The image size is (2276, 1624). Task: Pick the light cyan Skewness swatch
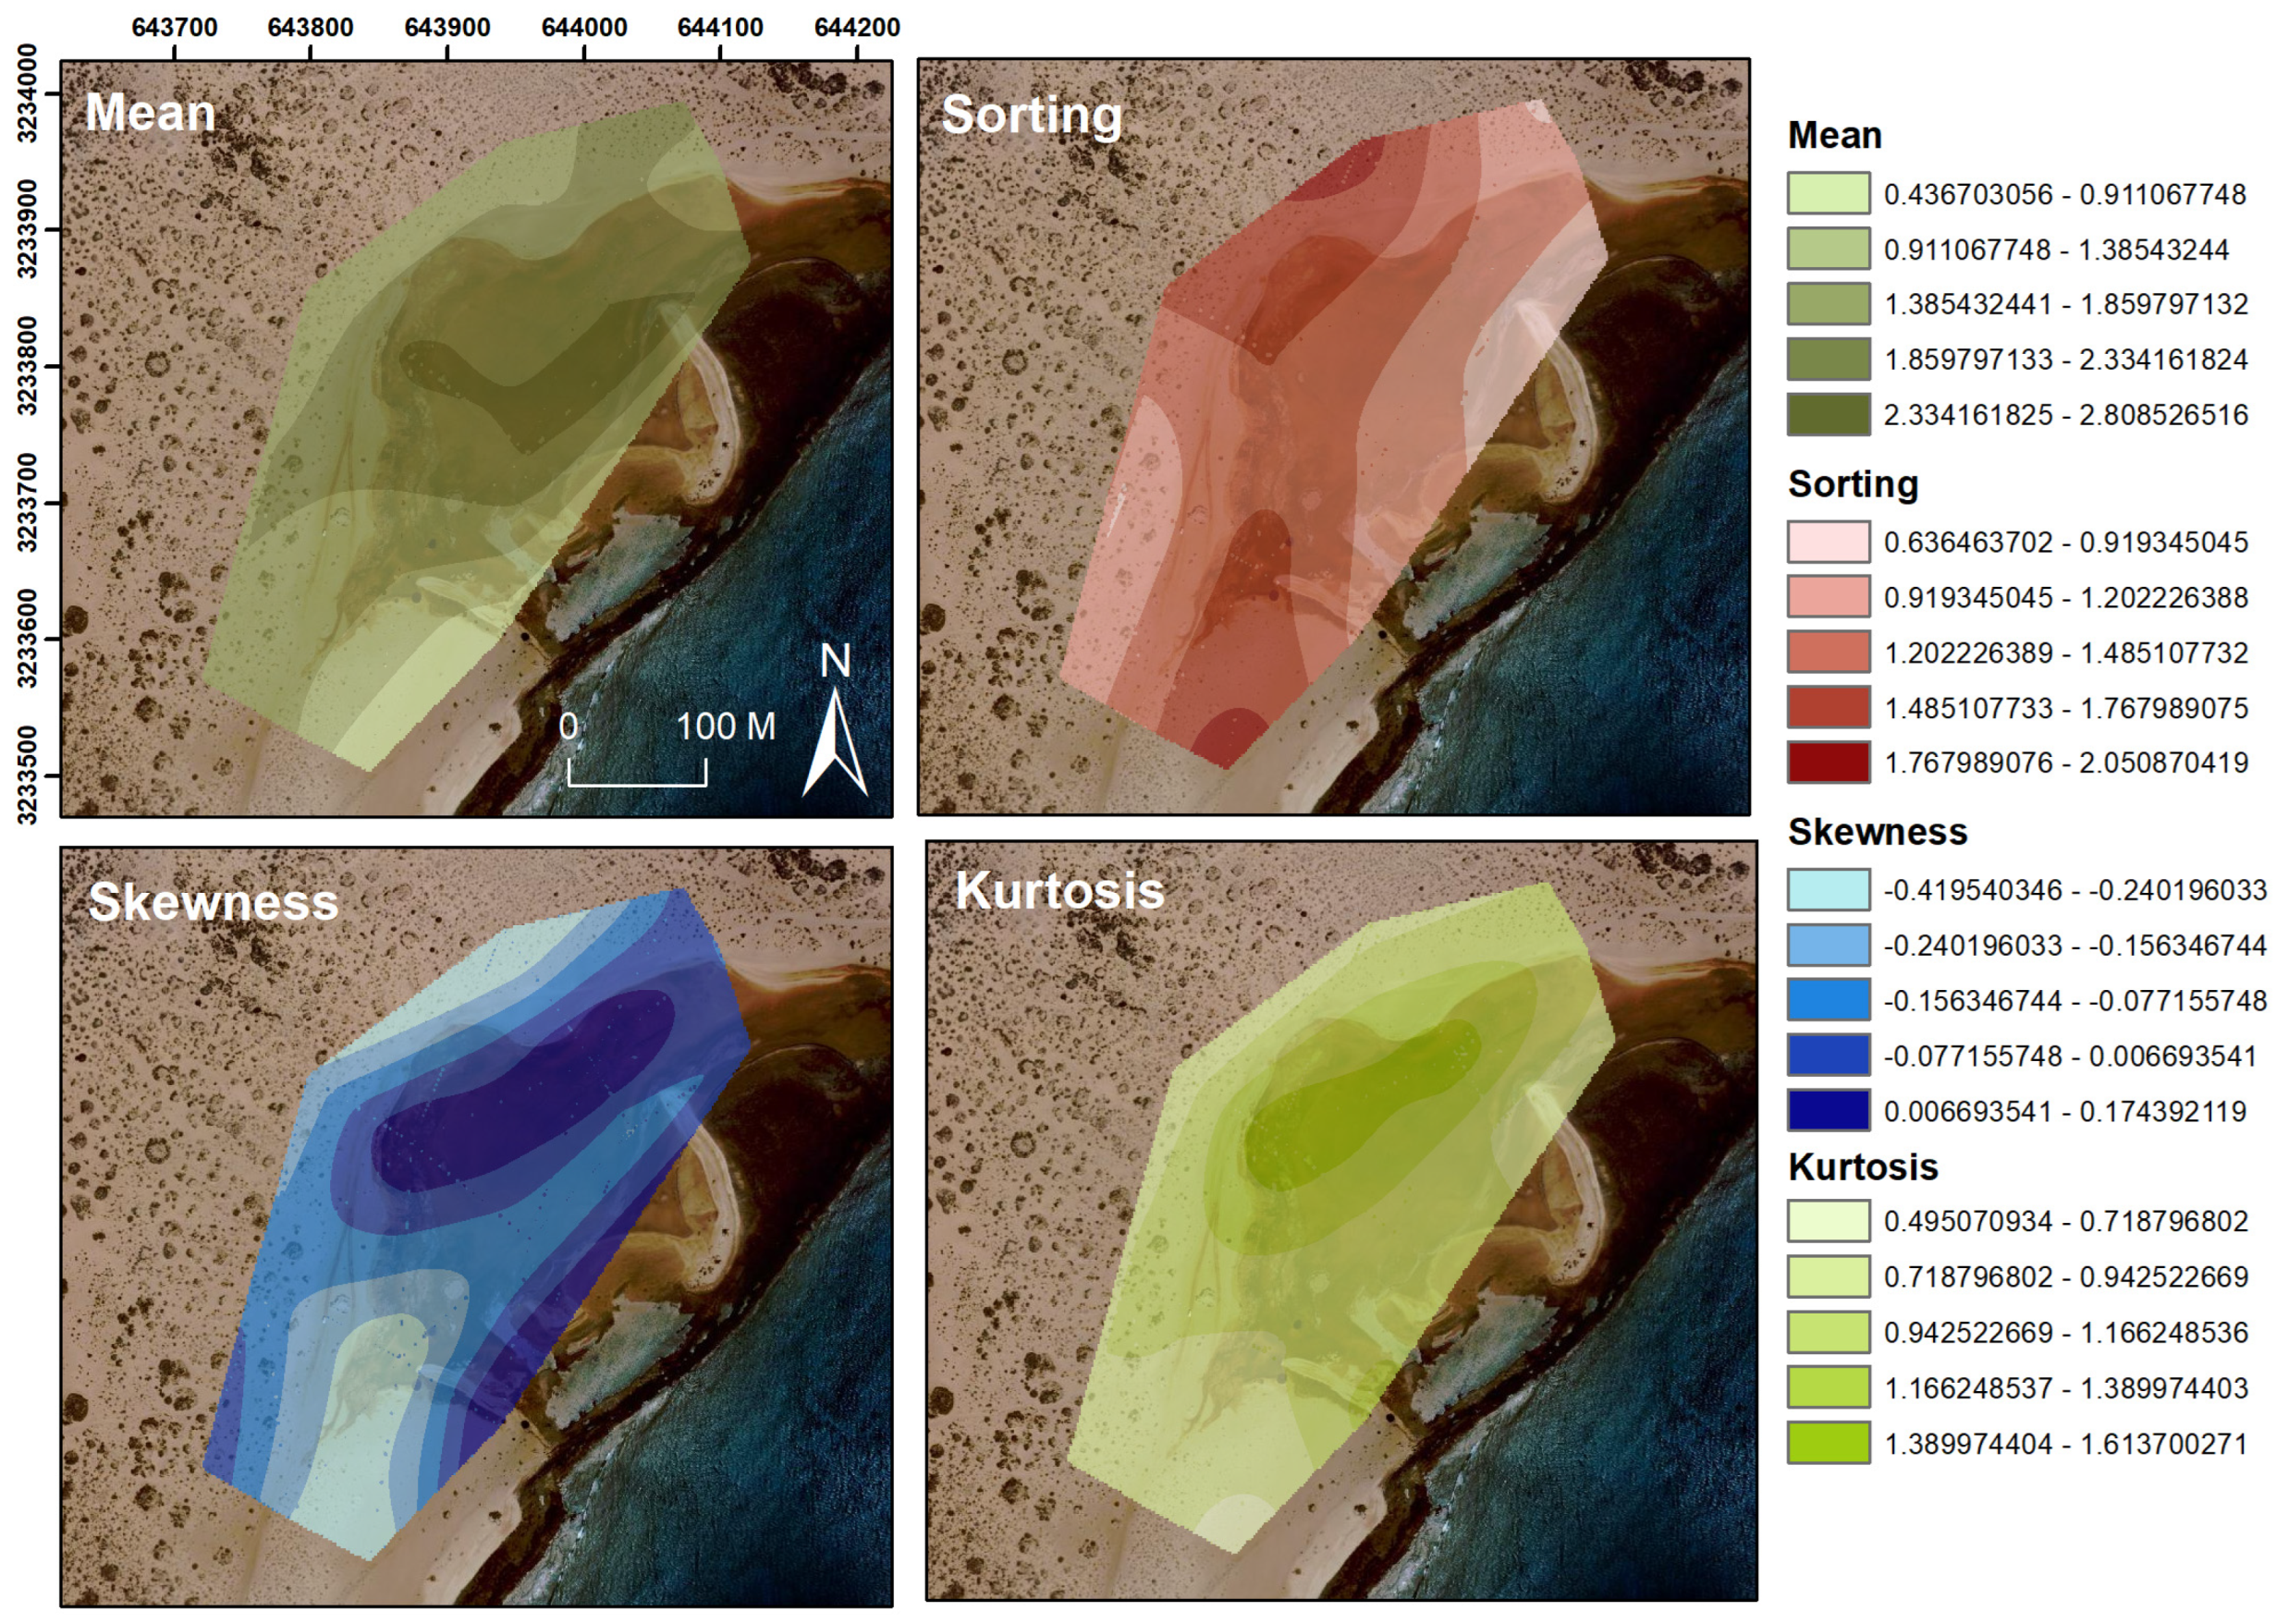click(x=1828, y=889)
